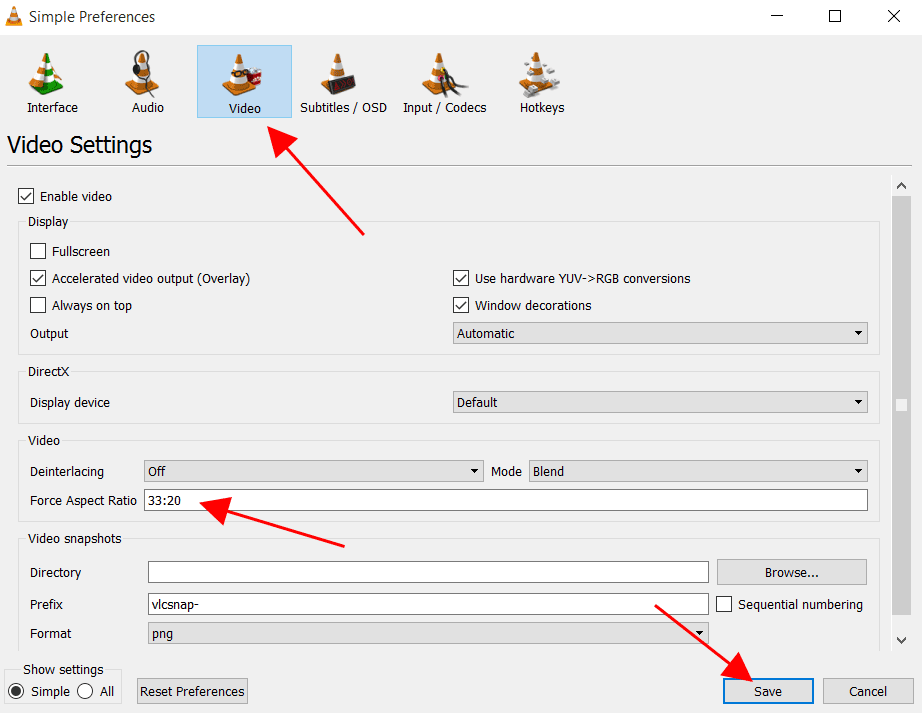Select the Audio preferences icon

point(147,82)
